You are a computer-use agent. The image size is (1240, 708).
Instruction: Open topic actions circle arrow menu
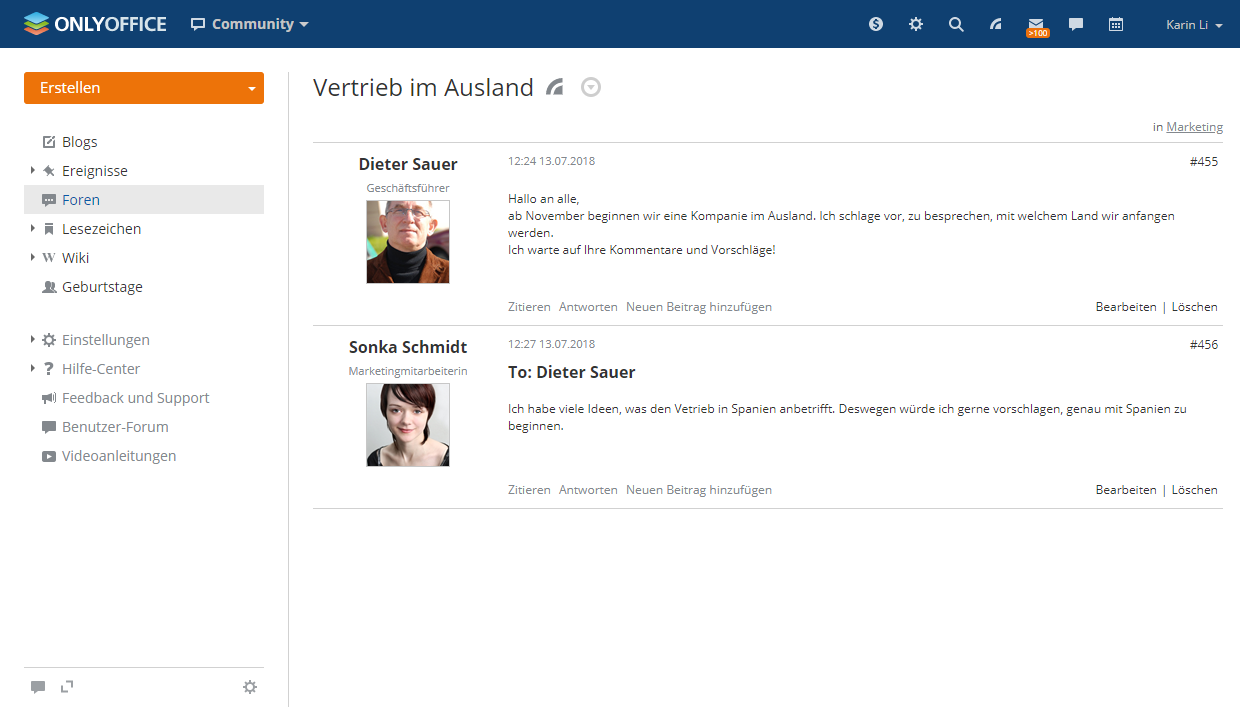tap(591, 88)
